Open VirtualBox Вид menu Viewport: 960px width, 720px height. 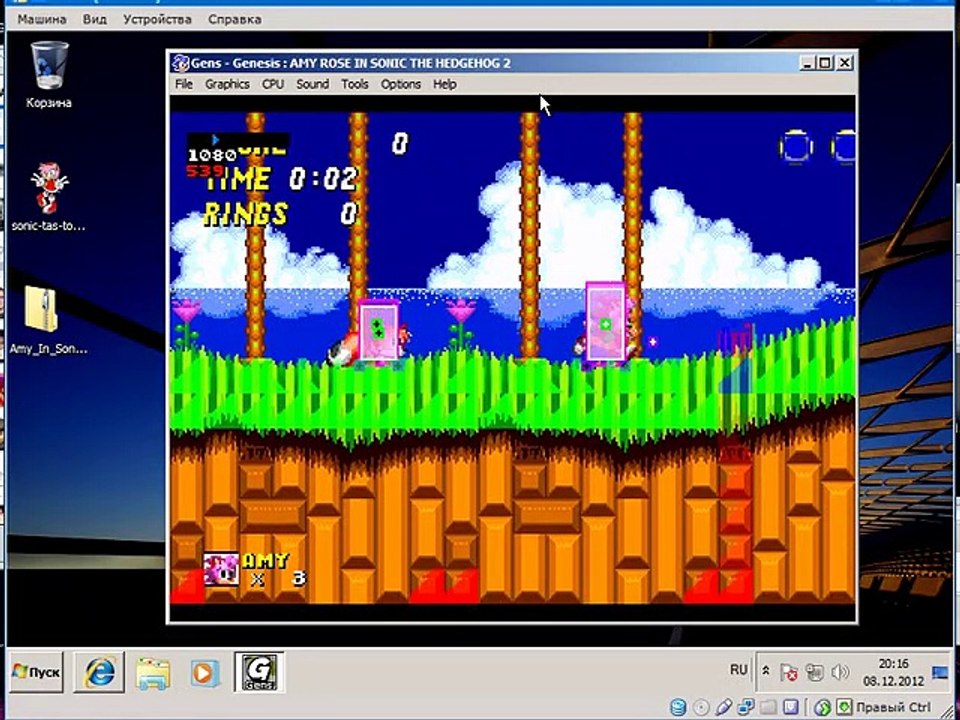tap(95, 20)
